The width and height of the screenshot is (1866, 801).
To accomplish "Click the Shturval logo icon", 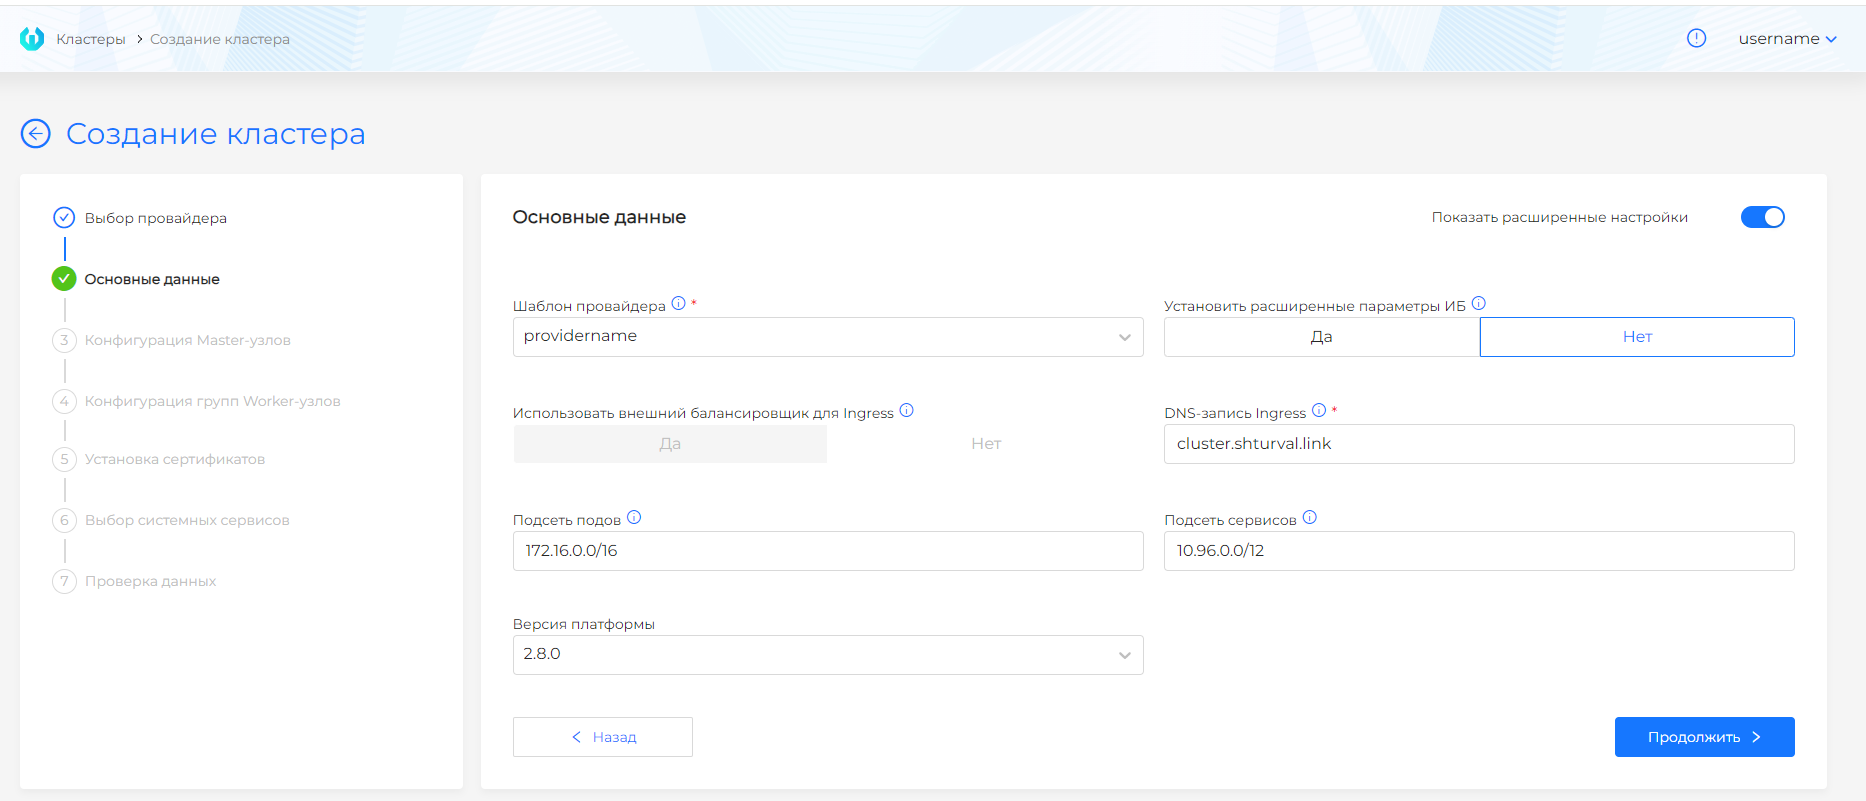I will tap(32, 39).
